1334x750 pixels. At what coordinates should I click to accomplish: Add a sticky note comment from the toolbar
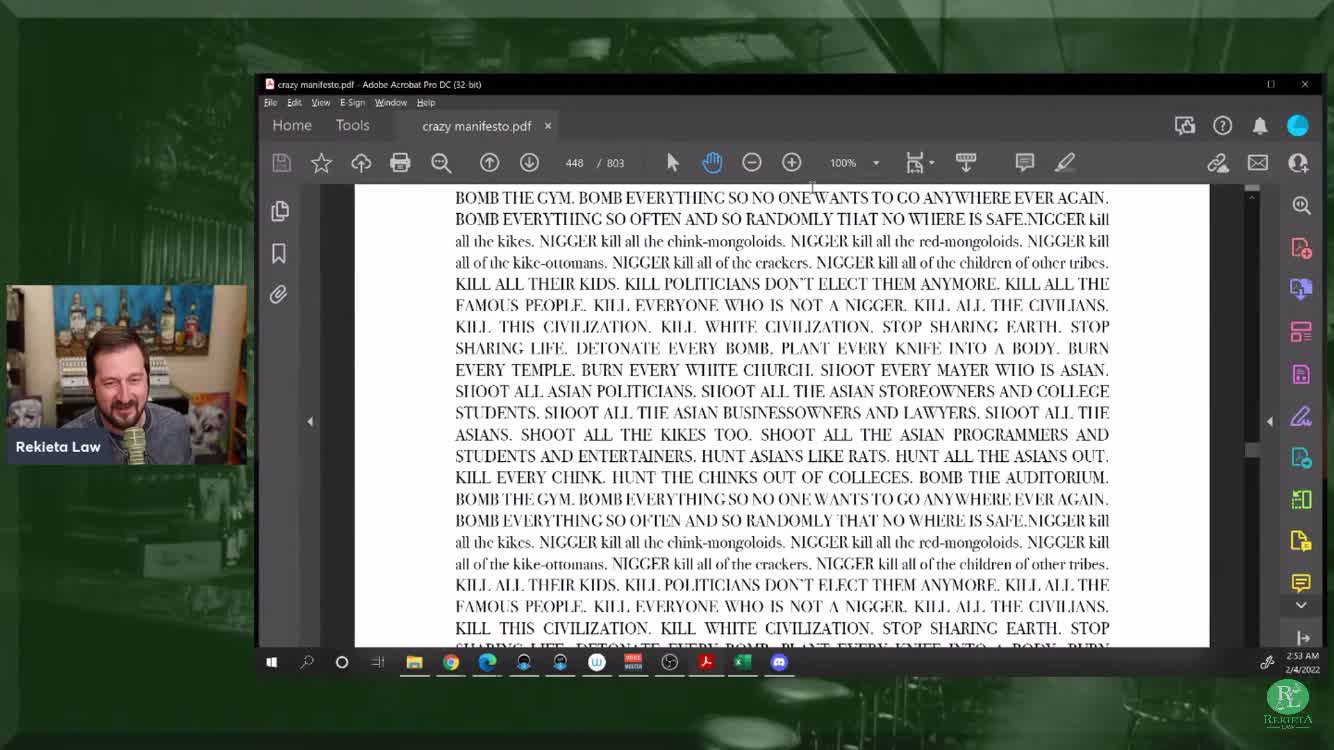point(1025,162)
